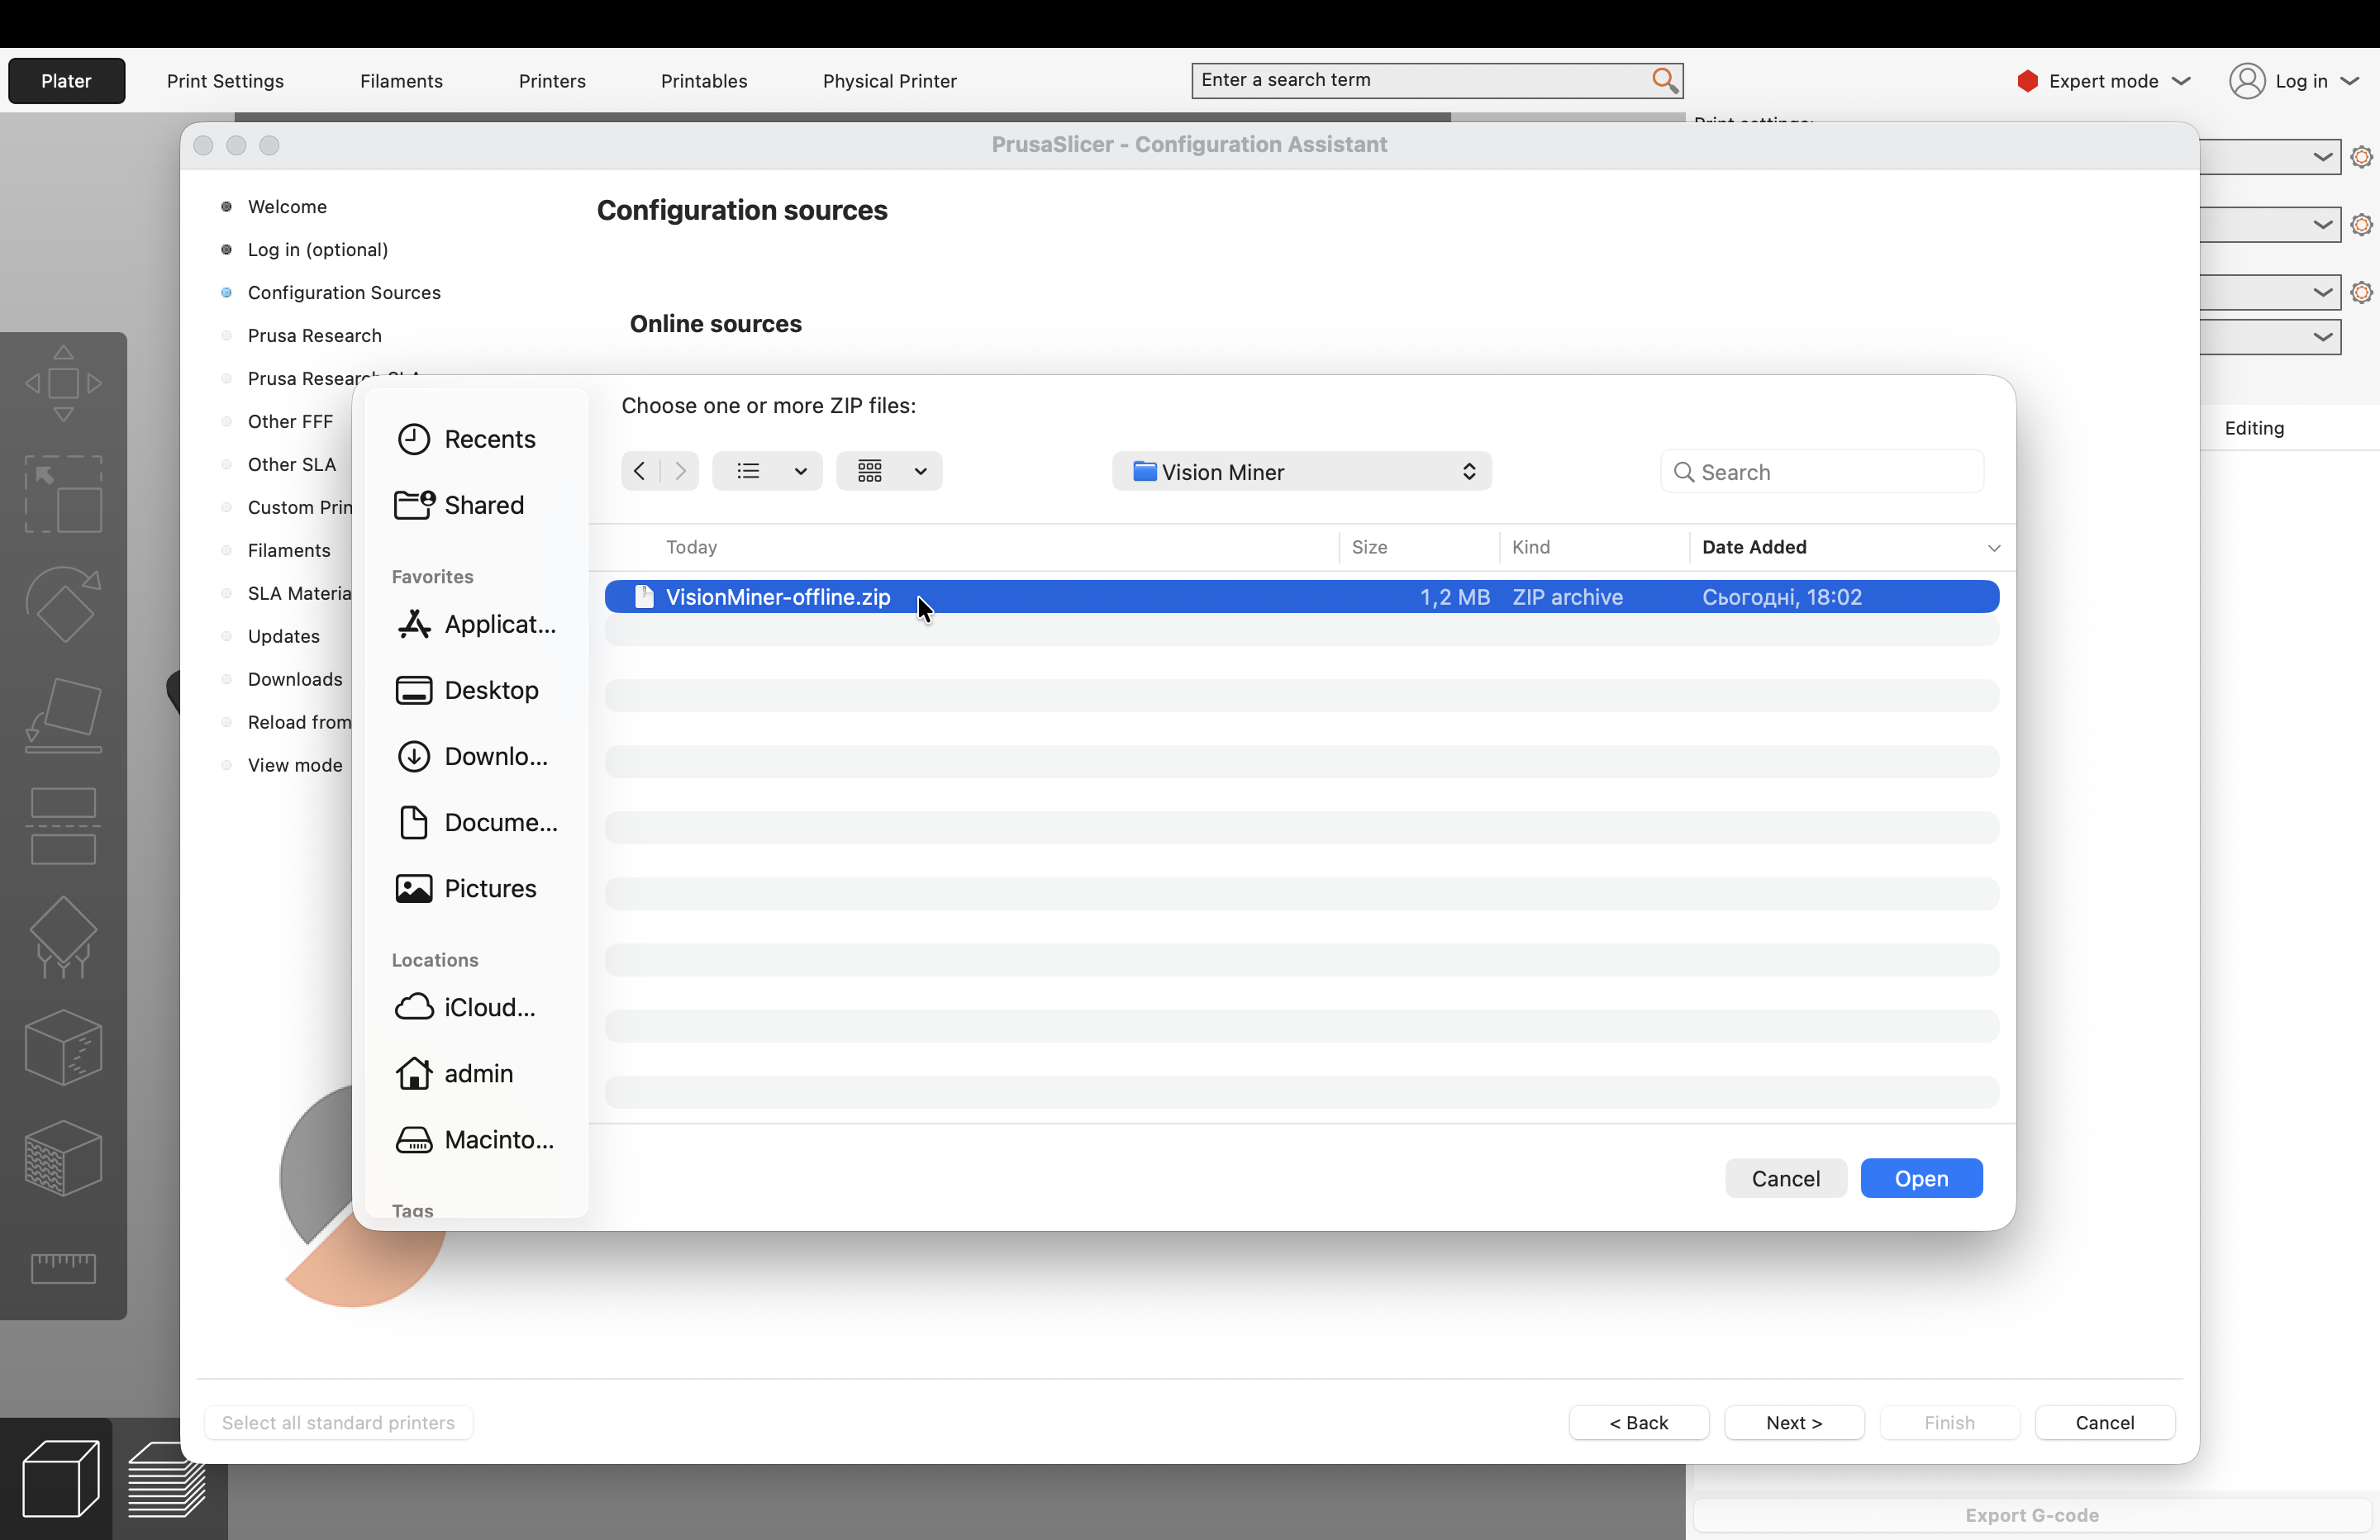The height and width of the screenshot is (1540, 2380).
Task: Click < Back in Configuration Assistant
Action: 1639,1422
